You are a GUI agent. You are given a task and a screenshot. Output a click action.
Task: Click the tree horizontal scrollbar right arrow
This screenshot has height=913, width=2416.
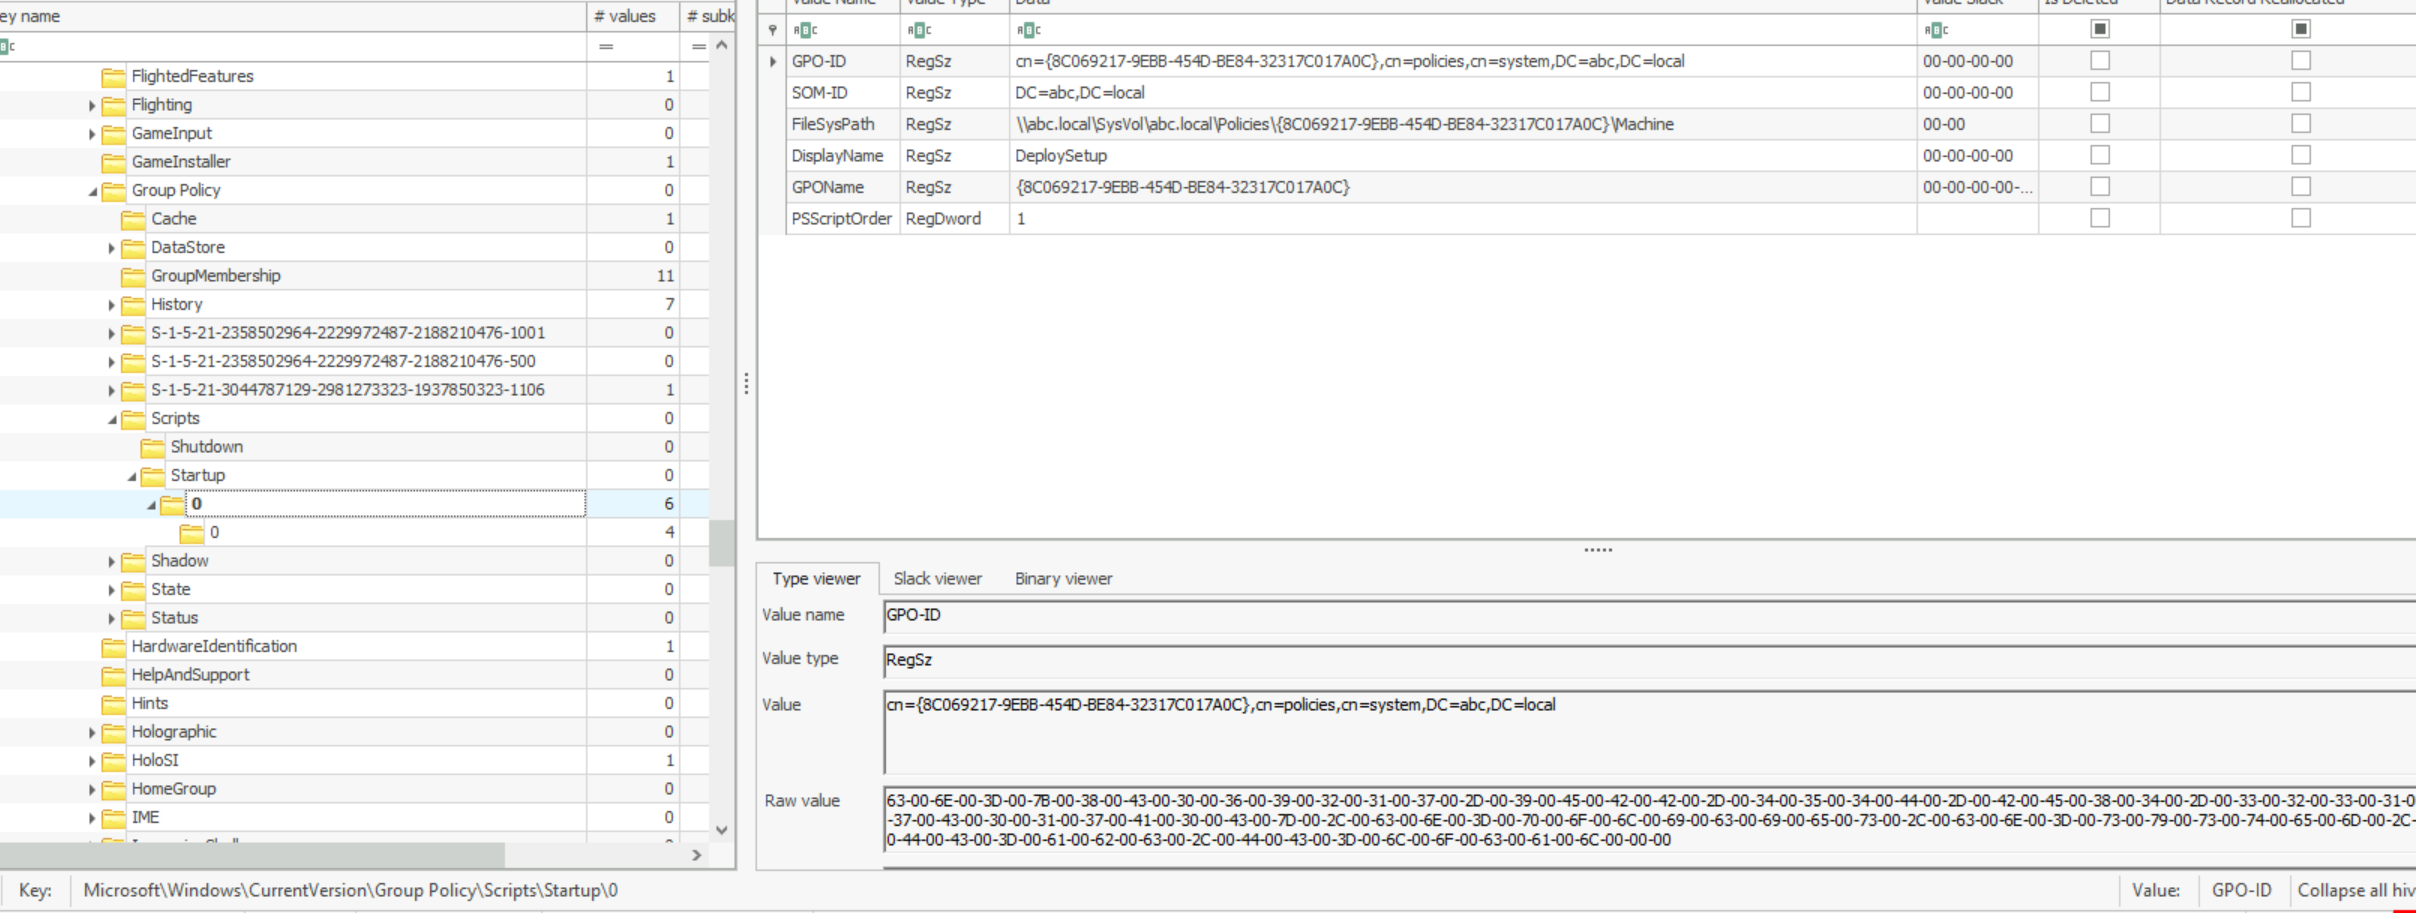point(697,856)
